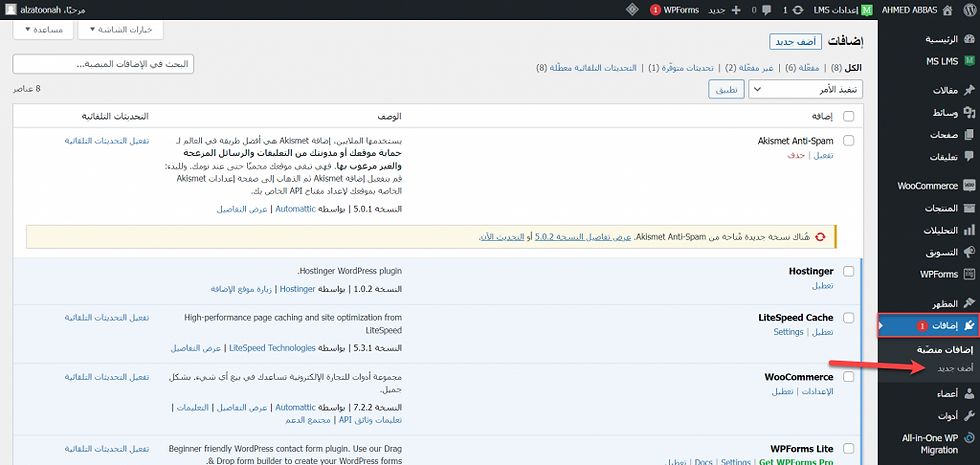This screenshot has width=980, height=465.
Task: Click the pushpin icon beside مقالات
Action: [969, 91]
